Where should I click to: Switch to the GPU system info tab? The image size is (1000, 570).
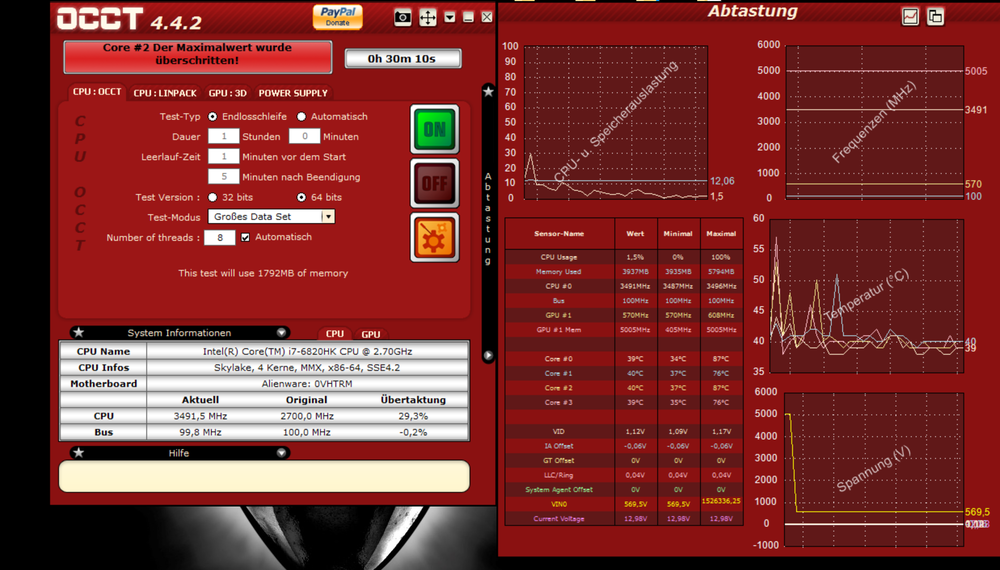point(371,334)
